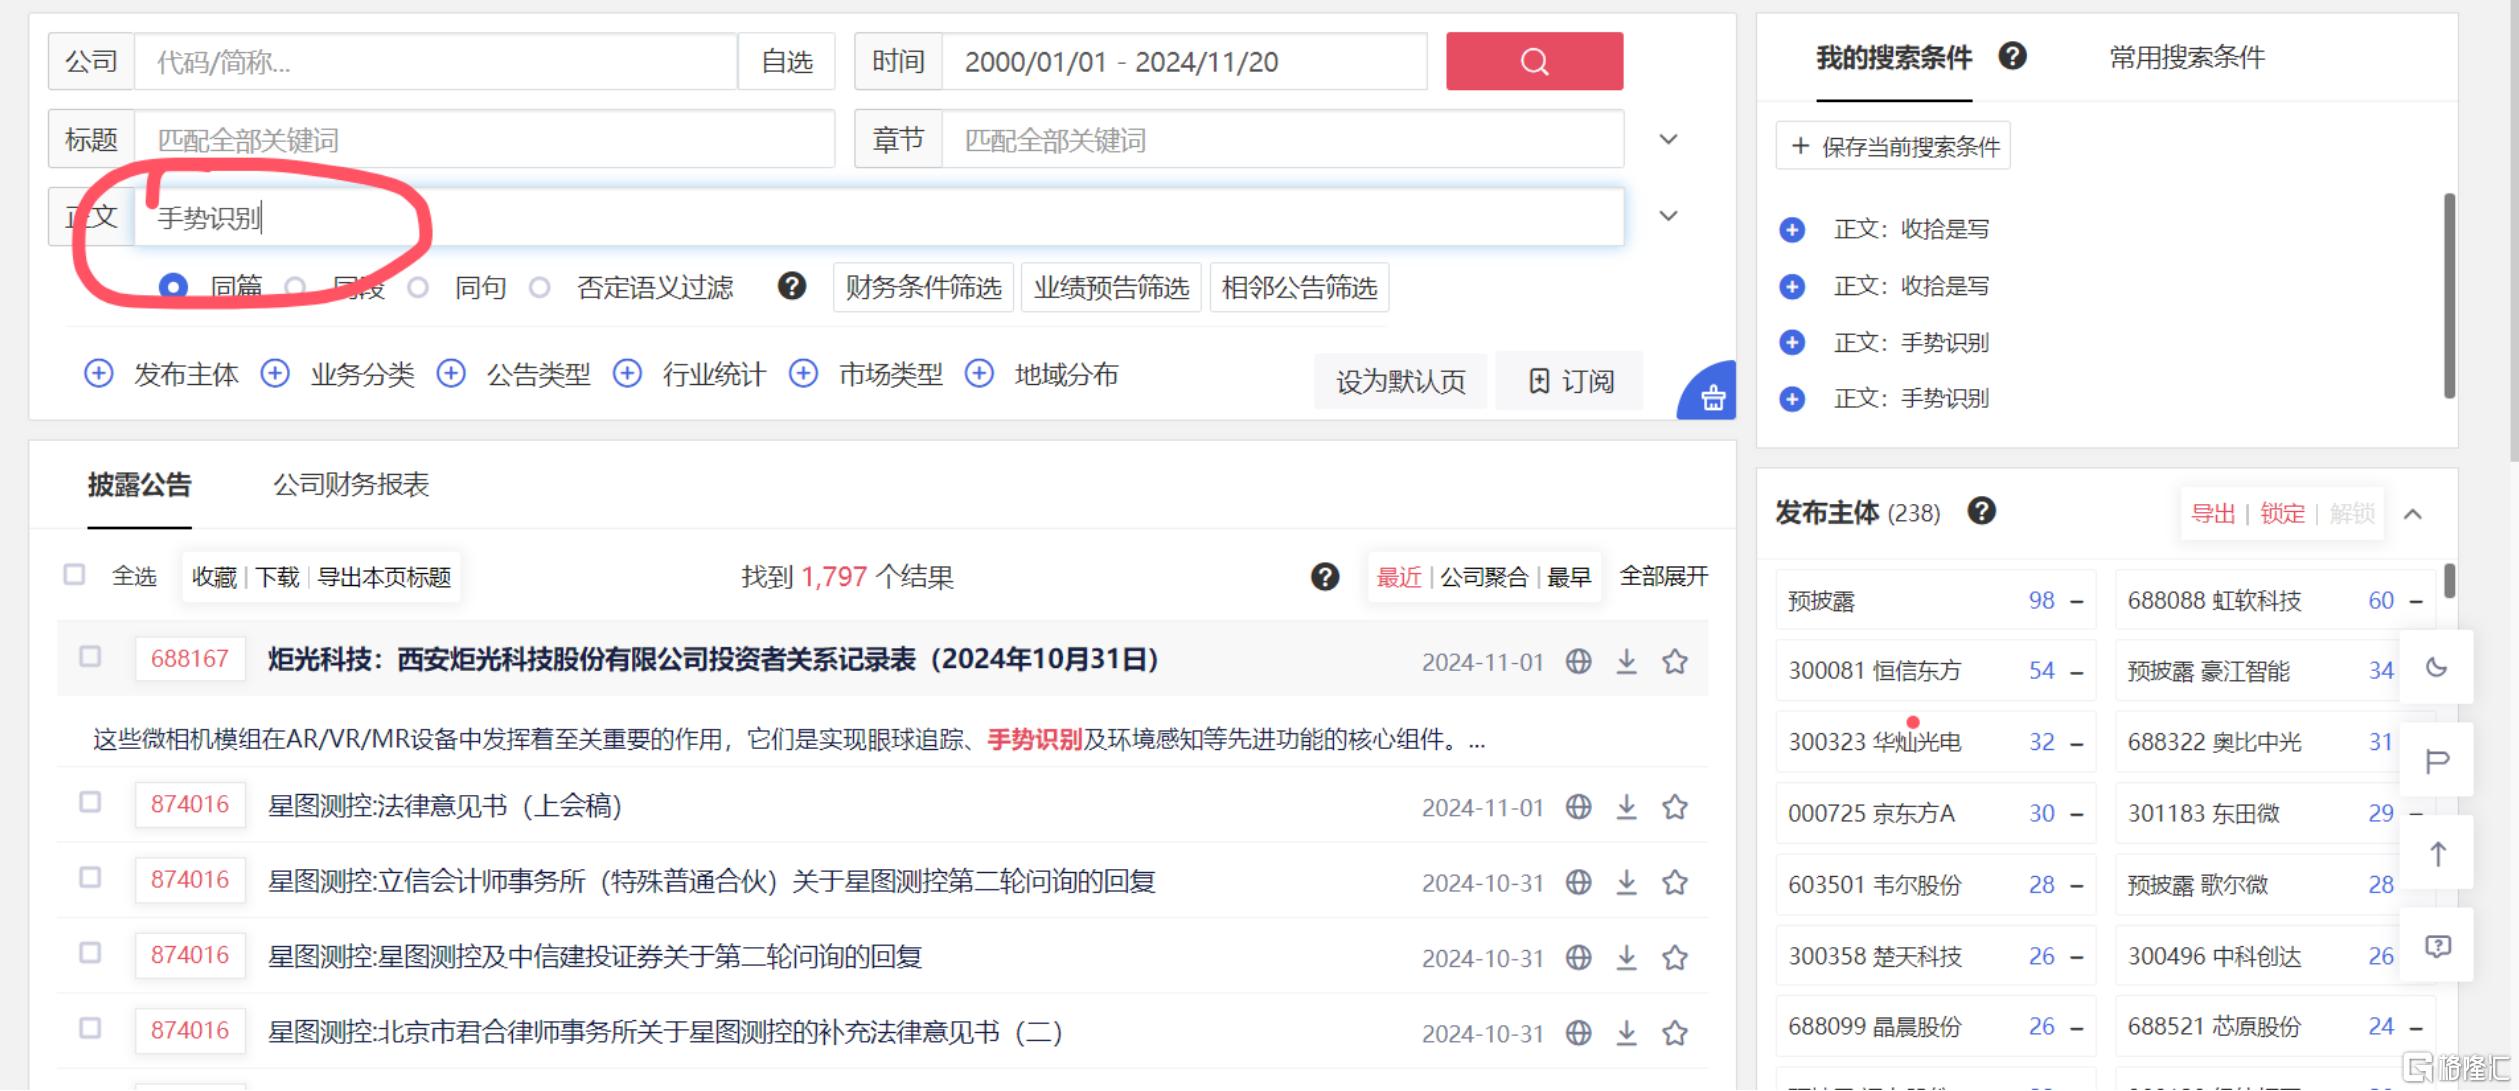Check the 全选 checkbox
Viewport: 2519px width, 1091px height.
pyautogui.click(x=74, y=574)
